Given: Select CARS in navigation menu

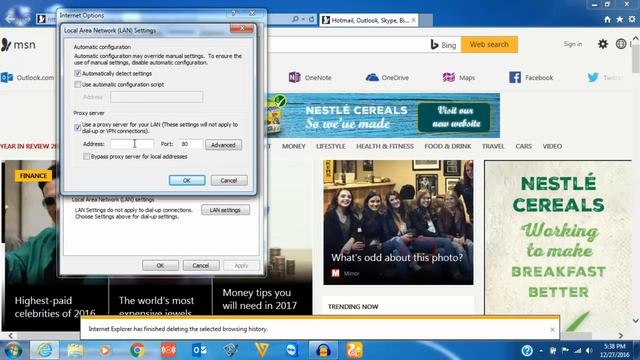Looking at the screenshot, I should (x=523, y=146).
